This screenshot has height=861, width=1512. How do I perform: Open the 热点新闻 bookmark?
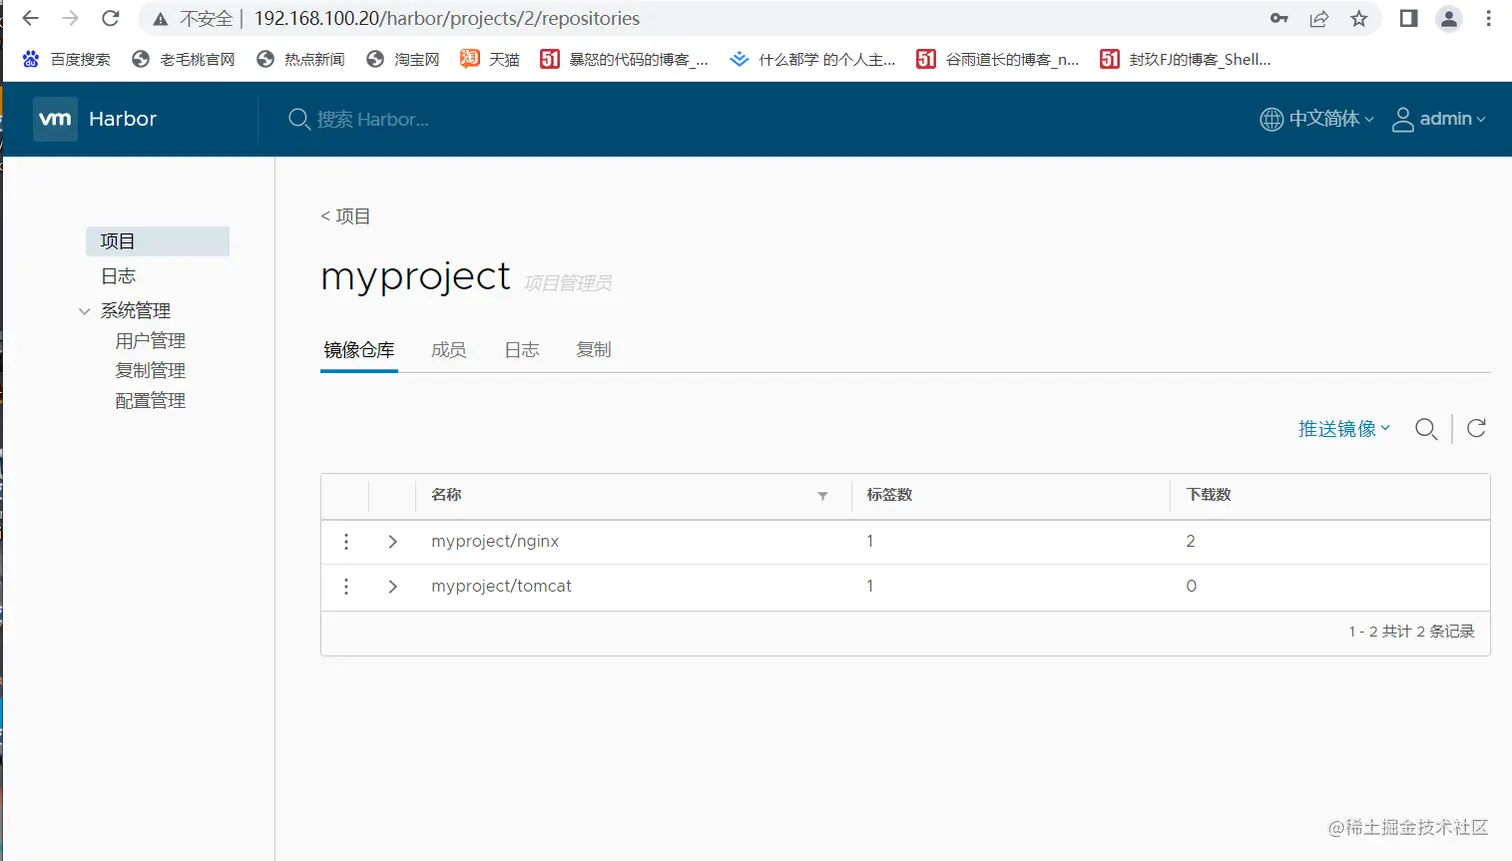tap(300, 59)
